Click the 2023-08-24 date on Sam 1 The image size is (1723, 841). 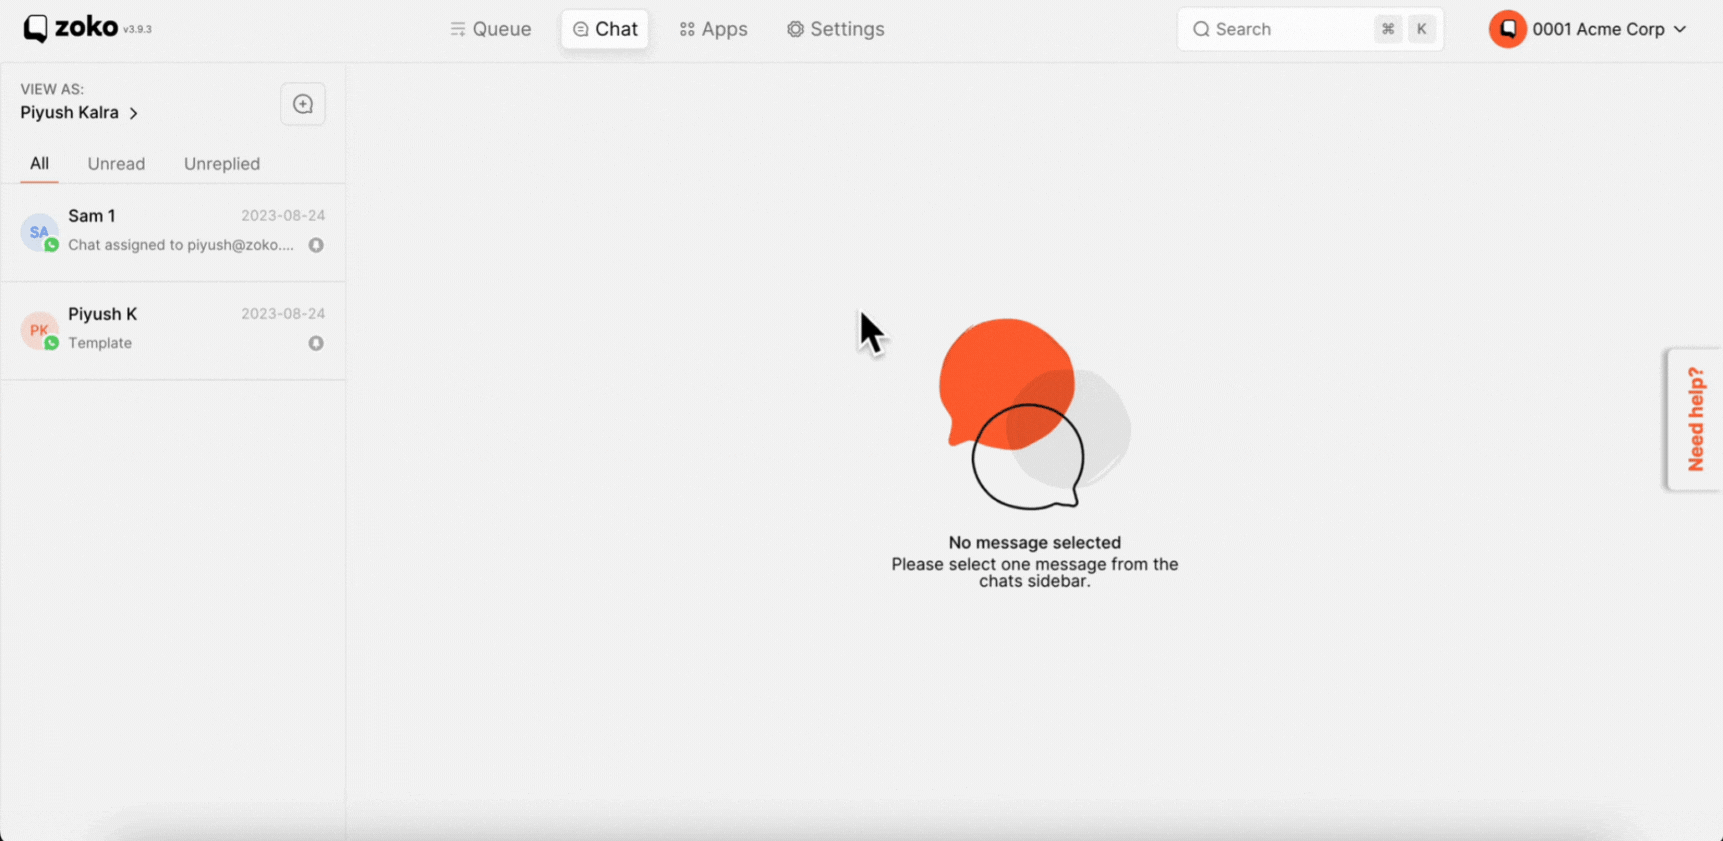click(x=283, y=216)
